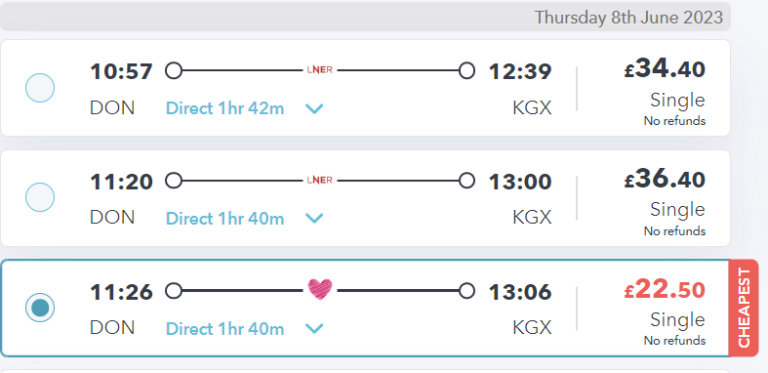Click the arrival circle marker for 13:00
768x373 pixels.
[467, 181]
